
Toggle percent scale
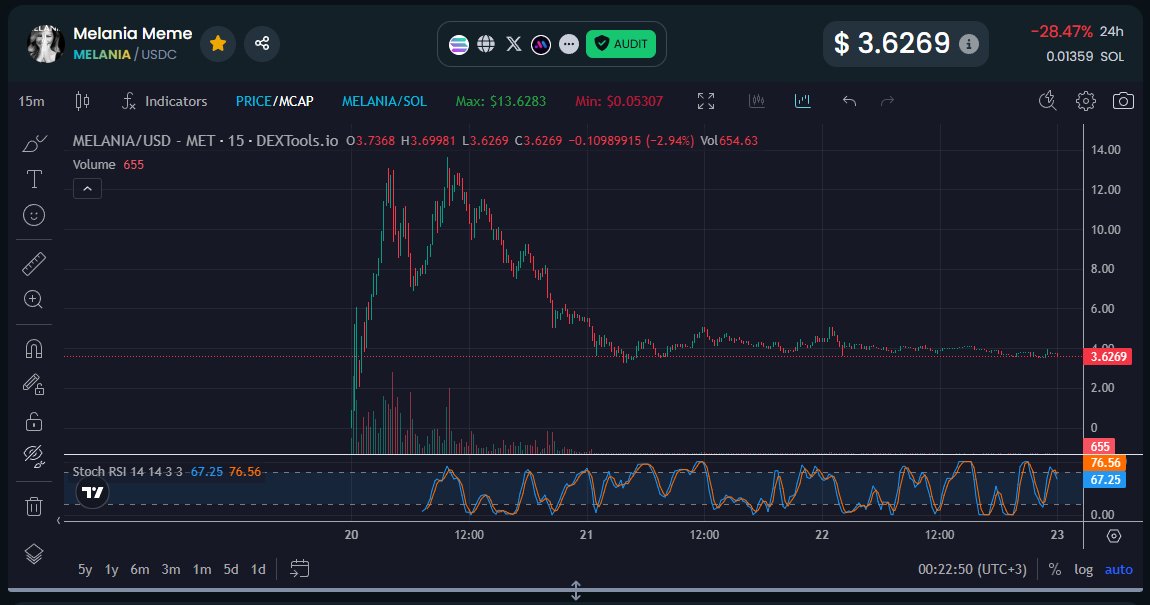1055,569
